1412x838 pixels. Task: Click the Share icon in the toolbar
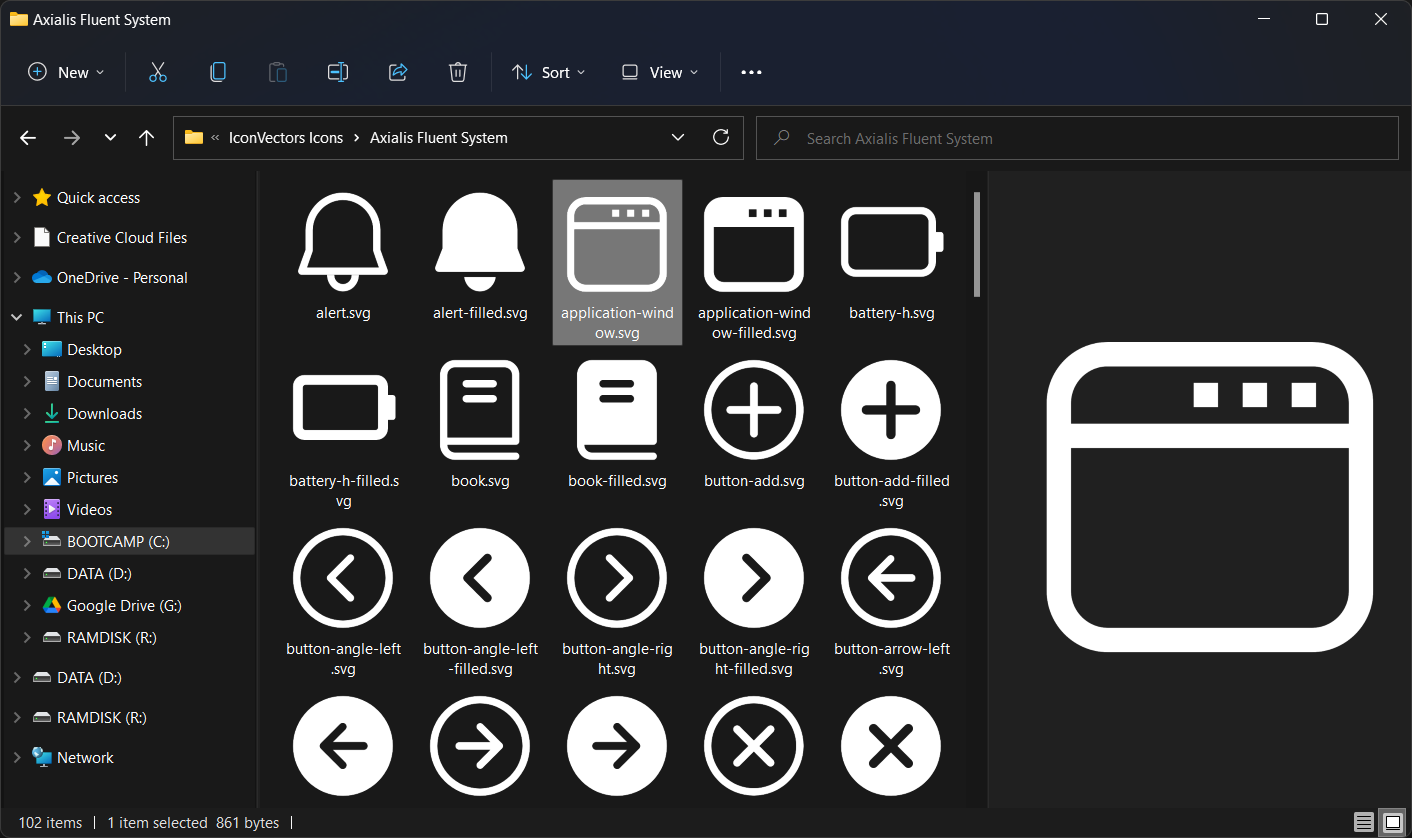click(x=397, y=71)
